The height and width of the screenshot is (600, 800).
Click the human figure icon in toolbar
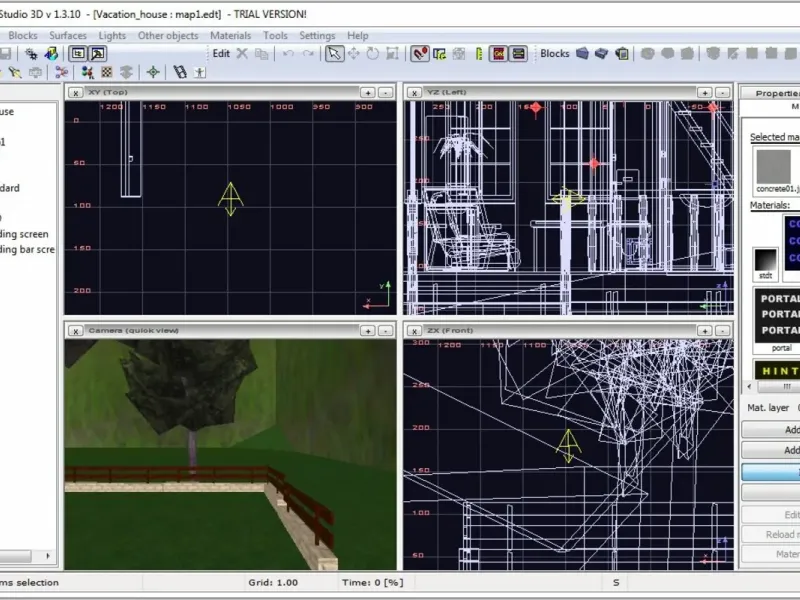200,72
